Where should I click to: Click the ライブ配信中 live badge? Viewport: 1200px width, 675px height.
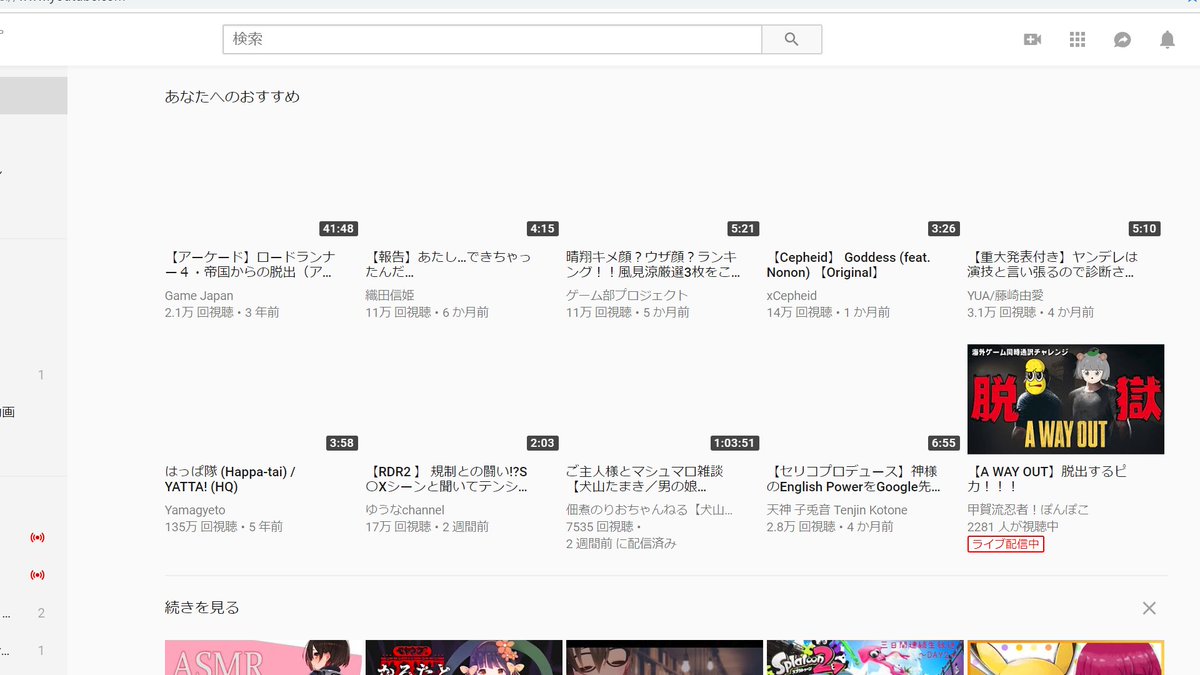(1005, 544)
